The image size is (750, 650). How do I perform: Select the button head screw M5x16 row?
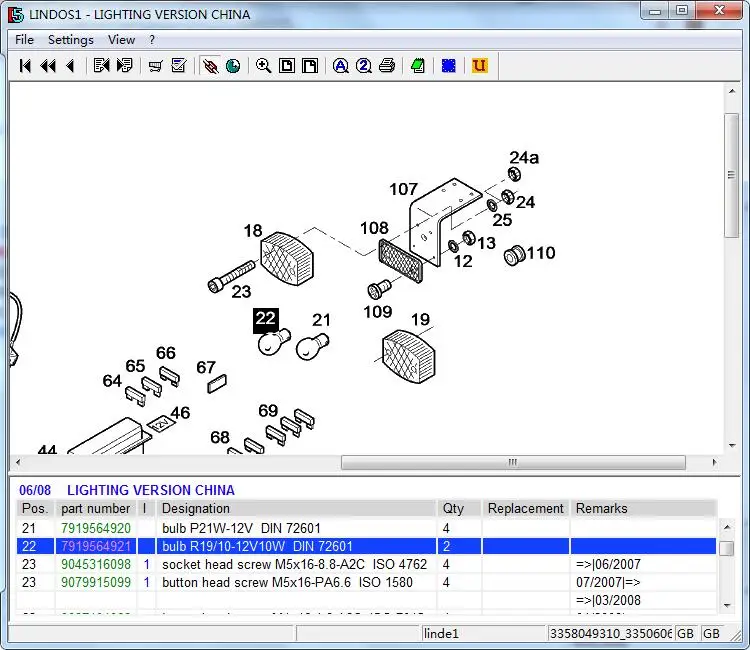[286, 582]
